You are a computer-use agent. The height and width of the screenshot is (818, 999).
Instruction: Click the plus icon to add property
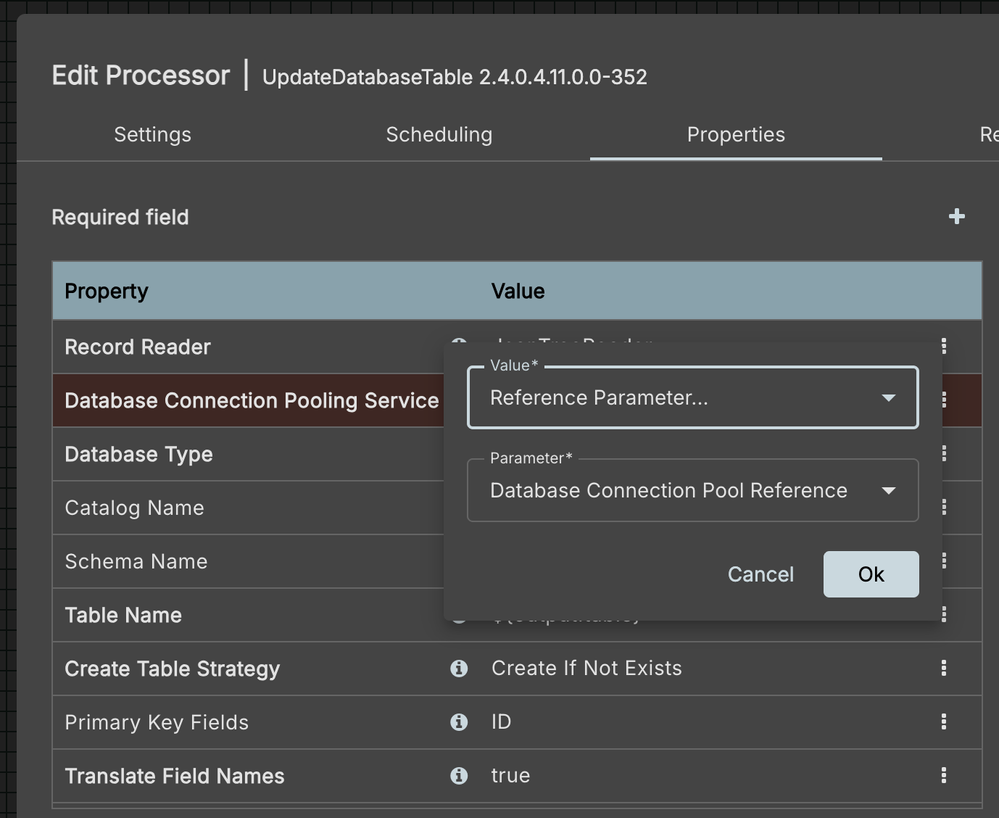[956, 217]
